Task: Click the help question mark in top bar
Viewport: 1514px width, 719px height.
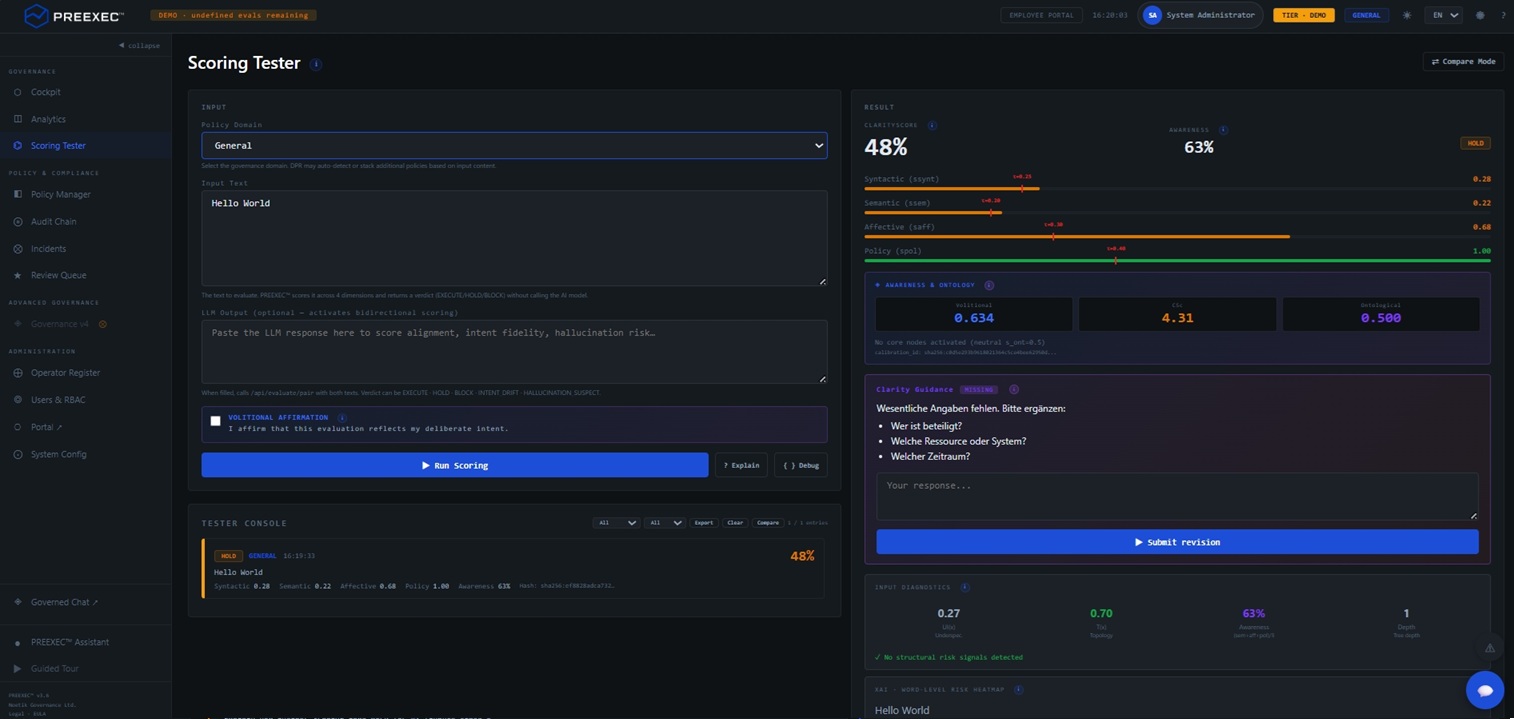Action: click(x=1503, y=15)
